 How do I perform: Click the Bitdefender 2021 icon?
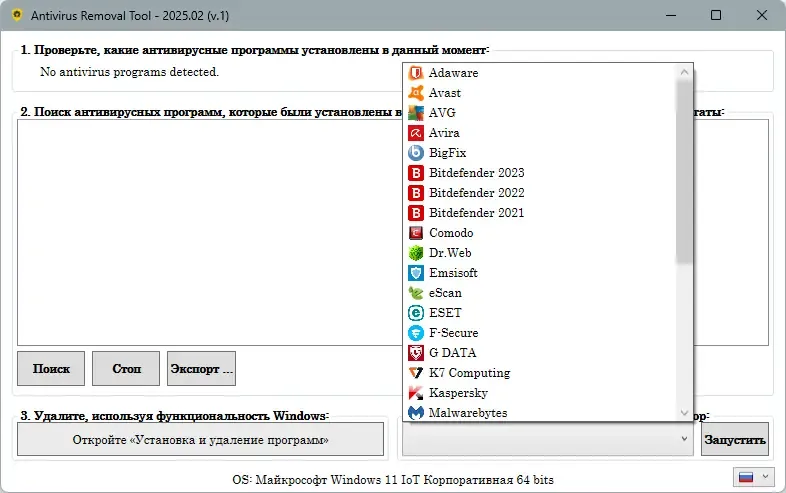(x=416, y=213)
